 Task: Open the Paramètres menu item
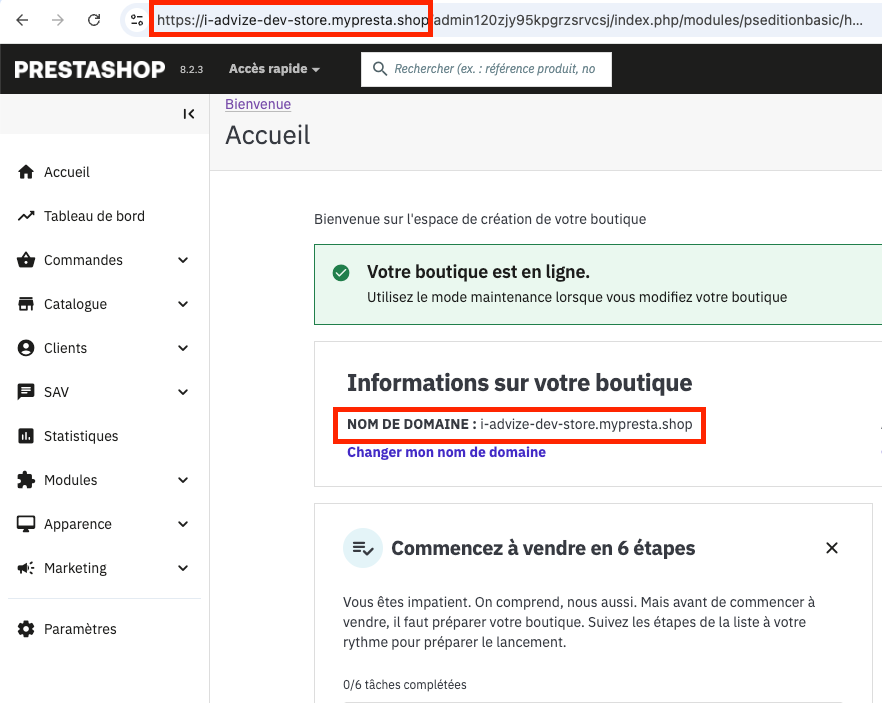(x=80, y=629)
